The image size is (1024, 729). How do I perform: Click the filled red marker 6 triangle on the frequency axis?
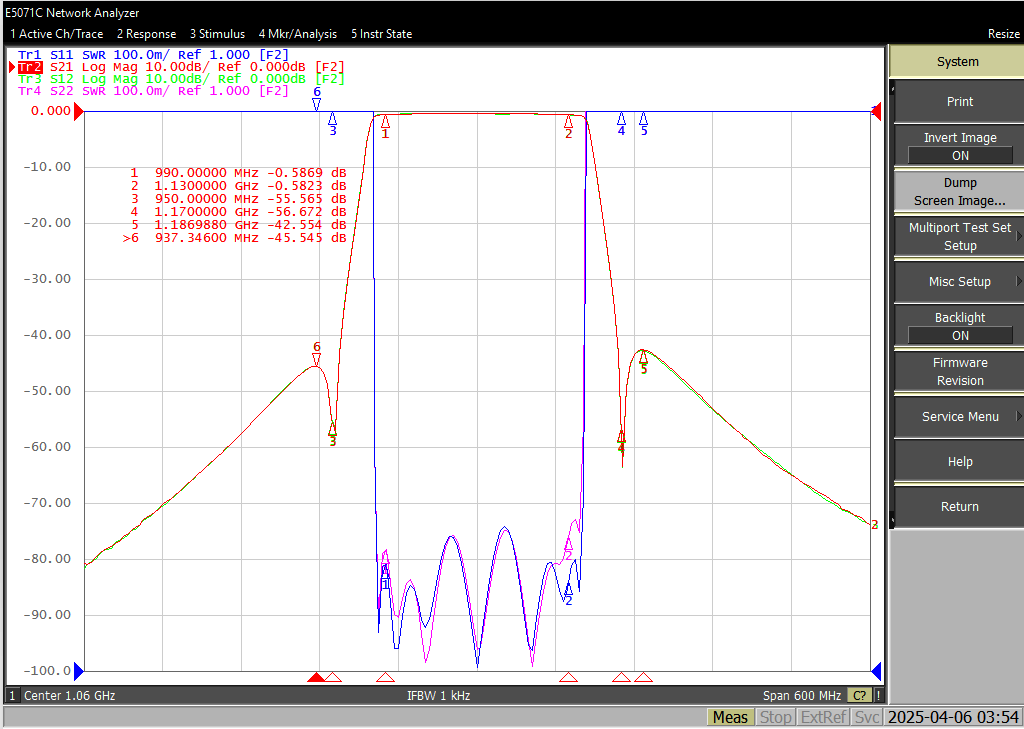click(x=317, y=677)
